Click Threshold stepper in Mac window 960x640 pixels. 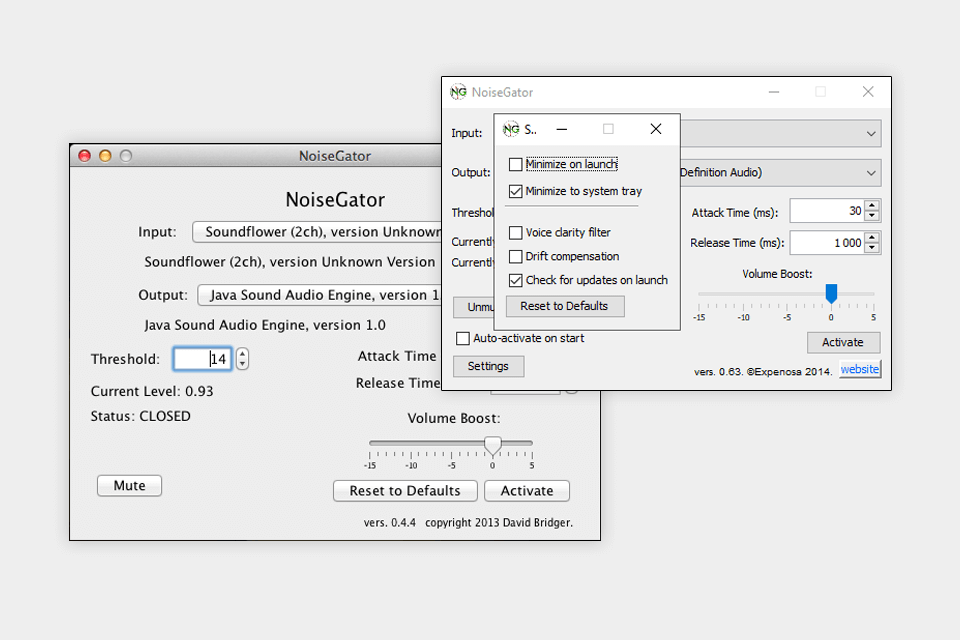coord(242,359)
